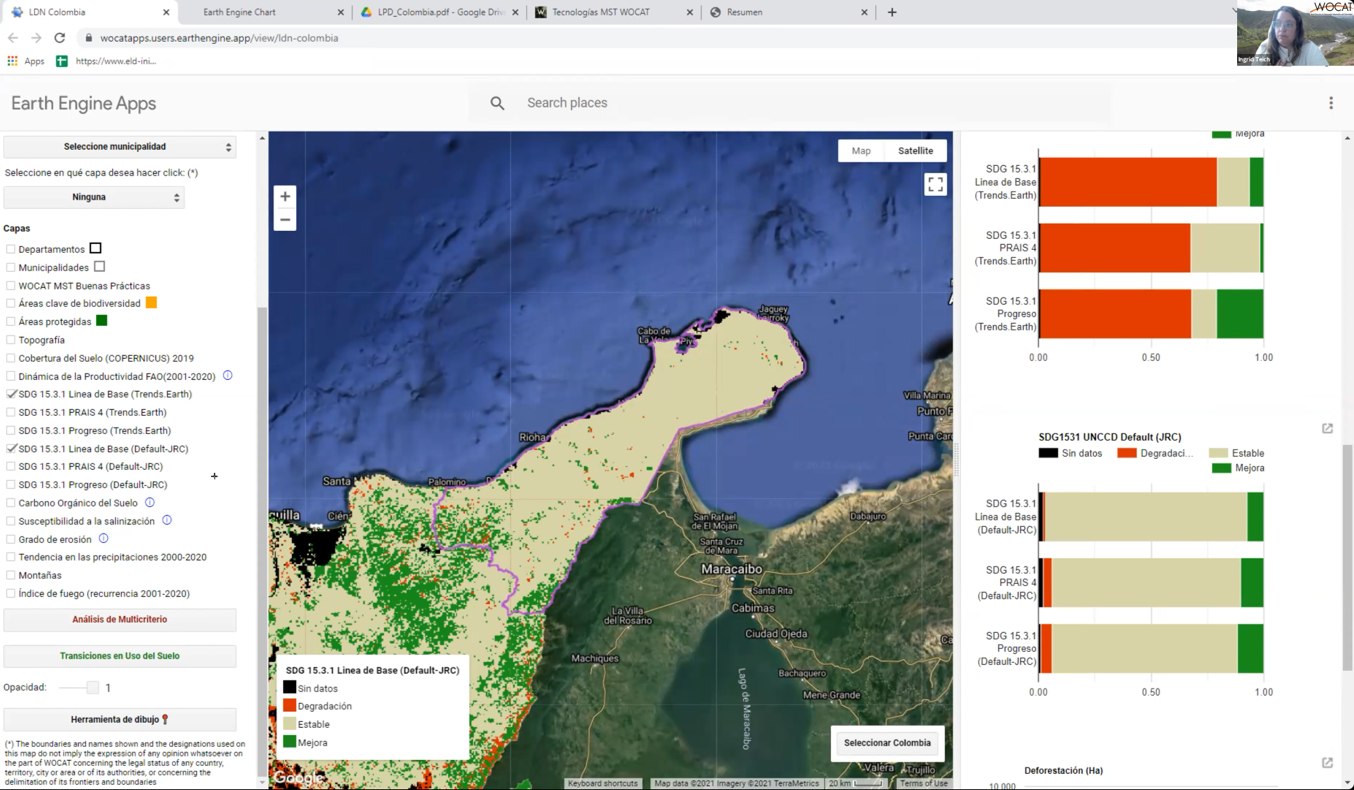Toggle fullscreen map view

935,184
